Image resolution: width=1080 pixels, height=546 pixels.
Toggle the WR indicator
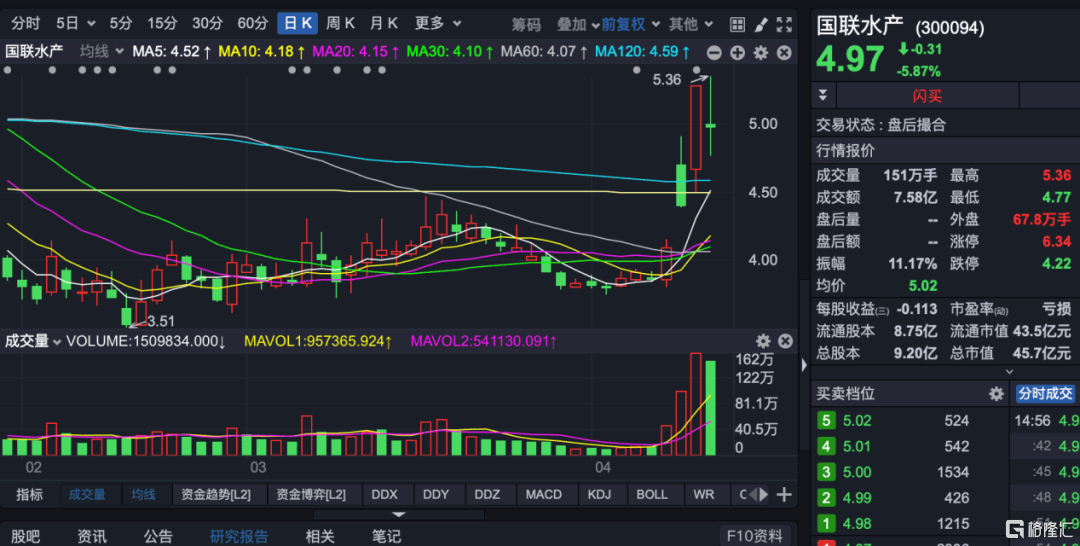click(x=703, y=494)
